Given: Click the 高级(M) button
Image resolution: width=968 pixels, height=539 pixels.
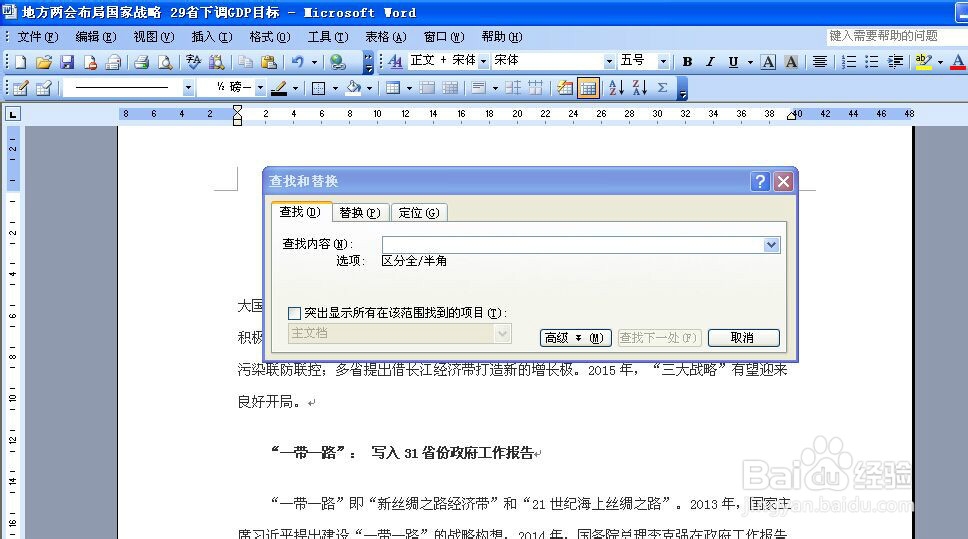Looking at the screenshot, I should coord(575,338).
